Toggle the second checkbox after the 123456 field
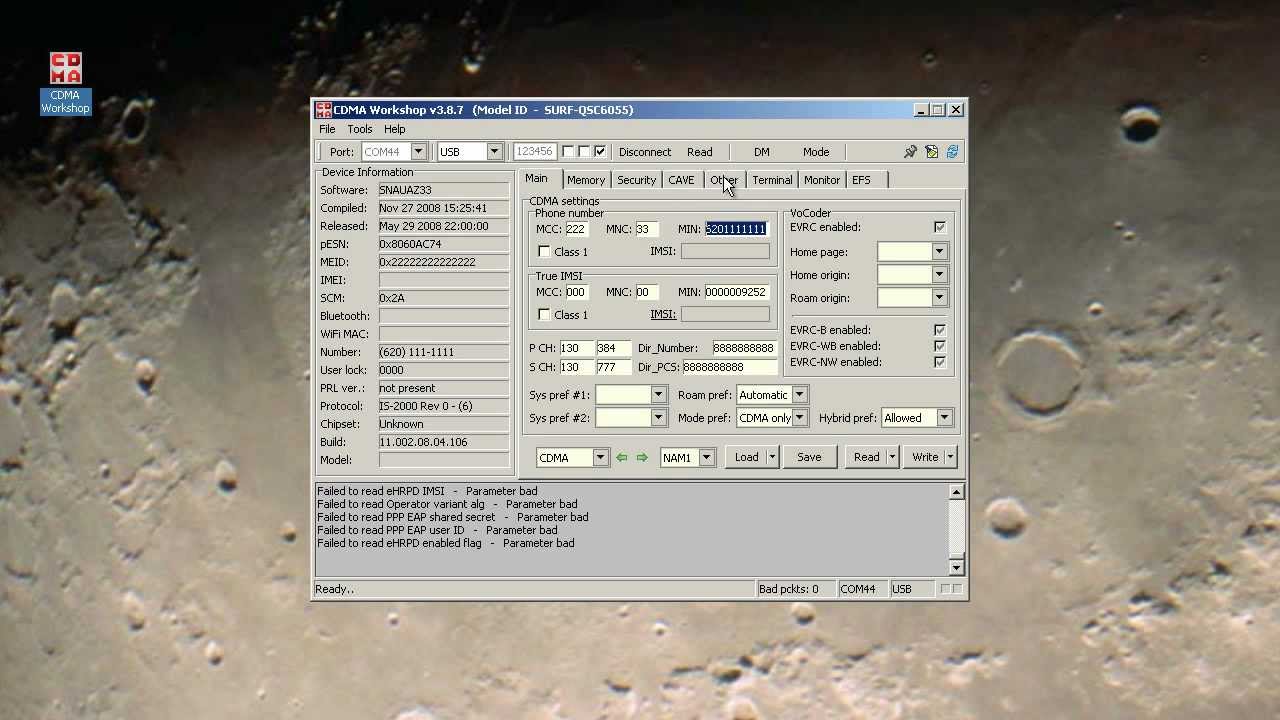 584,152
